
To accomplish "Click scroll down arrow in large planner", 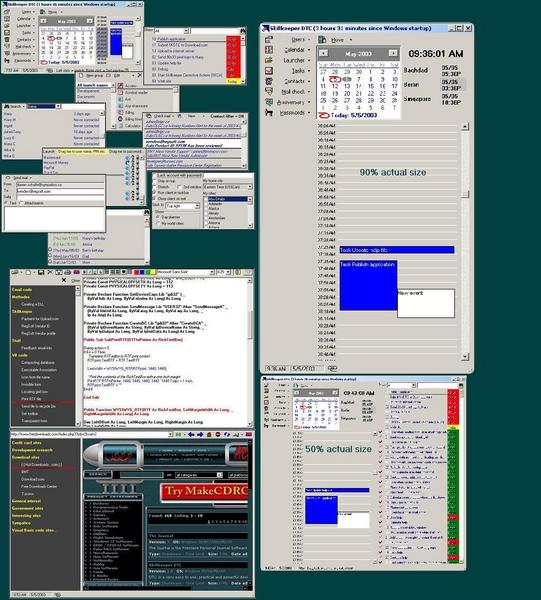I will click(465, 357).
